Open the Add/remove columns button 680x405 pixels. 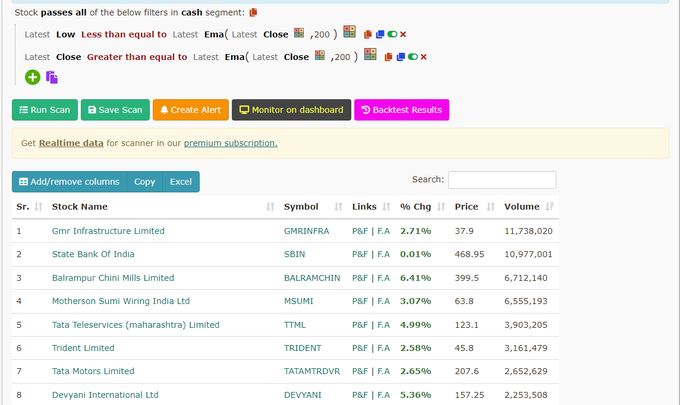click(x=69, y=182)
